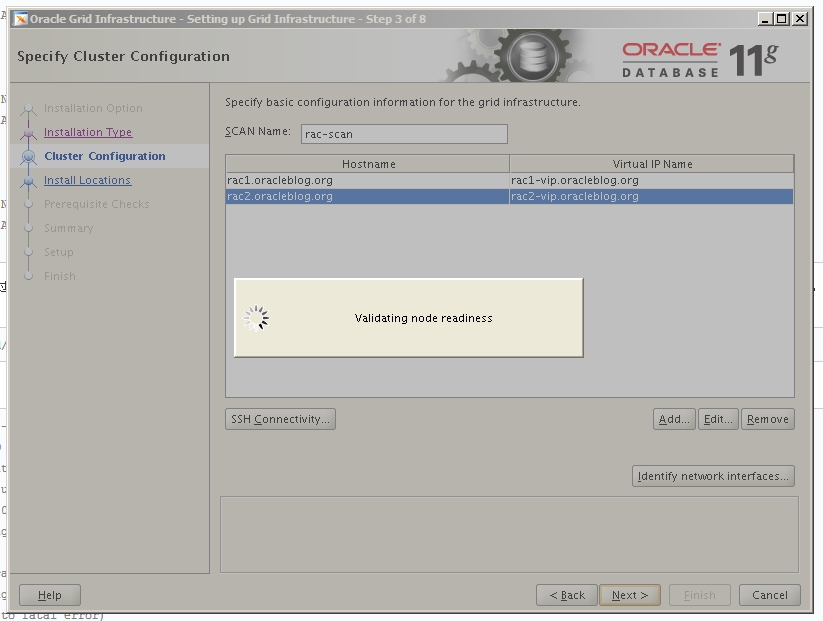Minimize the installer window
823x621 pixels.
(x=765, y=19)
